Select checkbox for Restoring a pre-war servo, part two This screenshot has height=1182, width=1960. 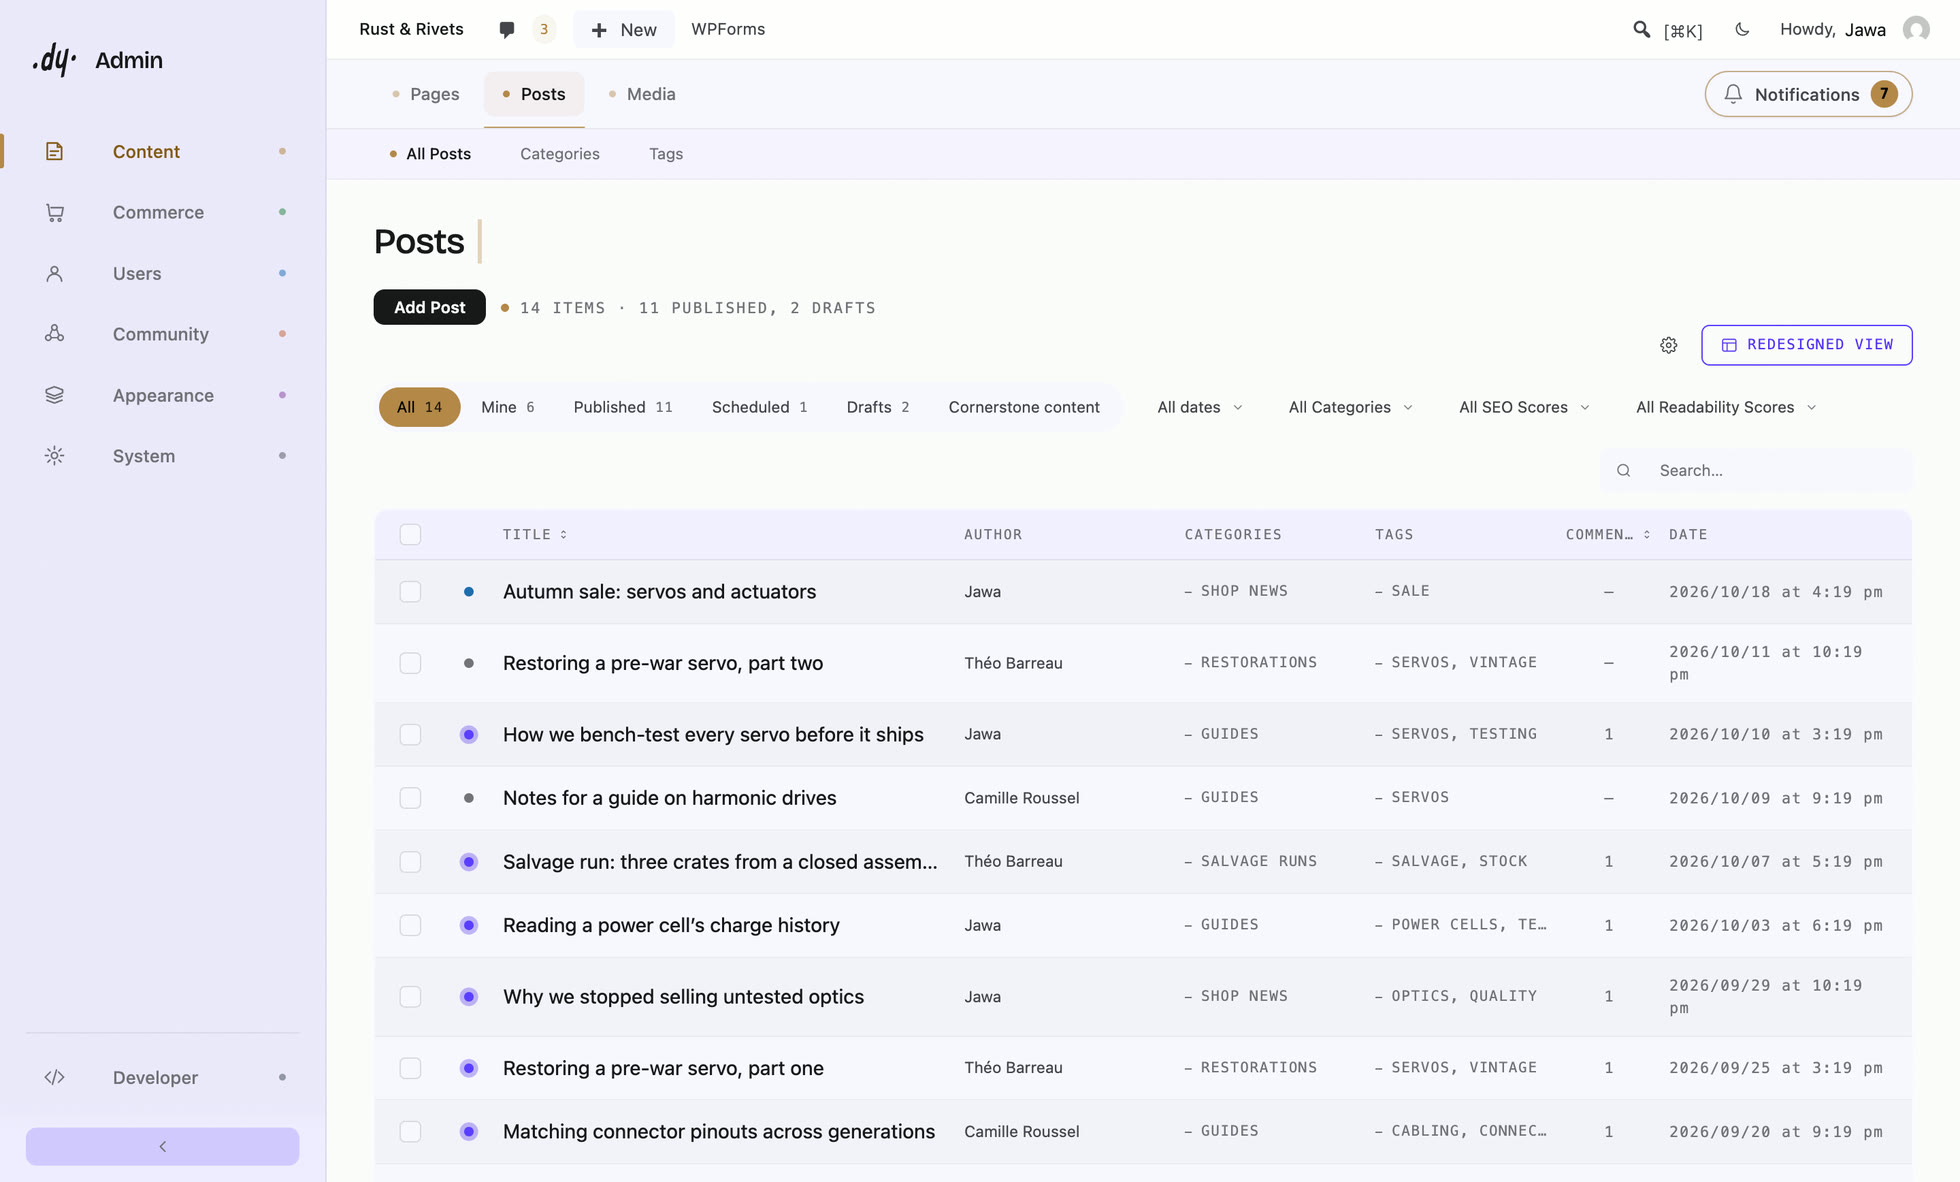point(410,663)
